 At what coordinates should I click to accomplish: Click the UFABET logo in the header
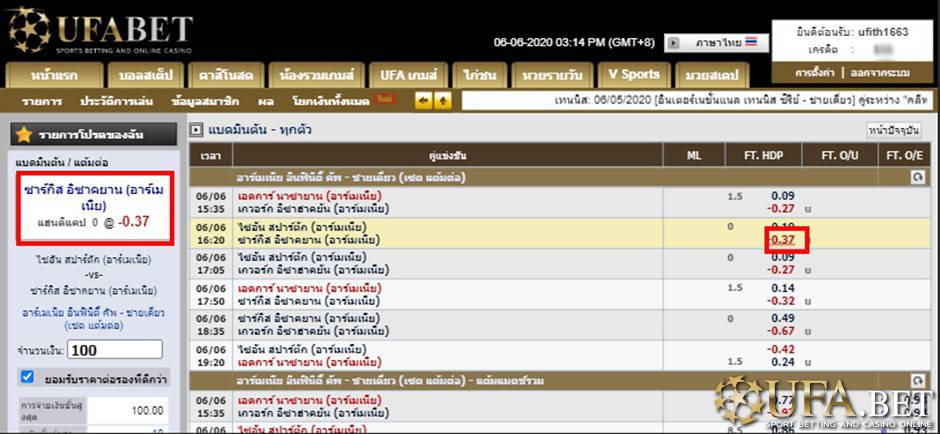coord(100,31)
